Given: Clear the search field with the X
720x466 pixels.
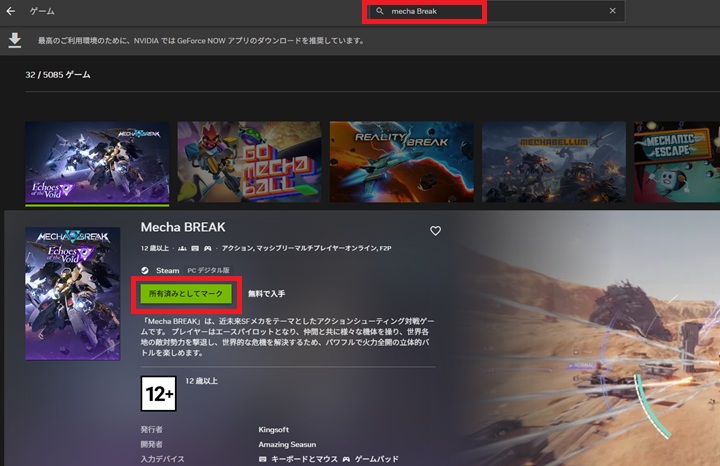Looking at the screenshot, I should [613, 11].
